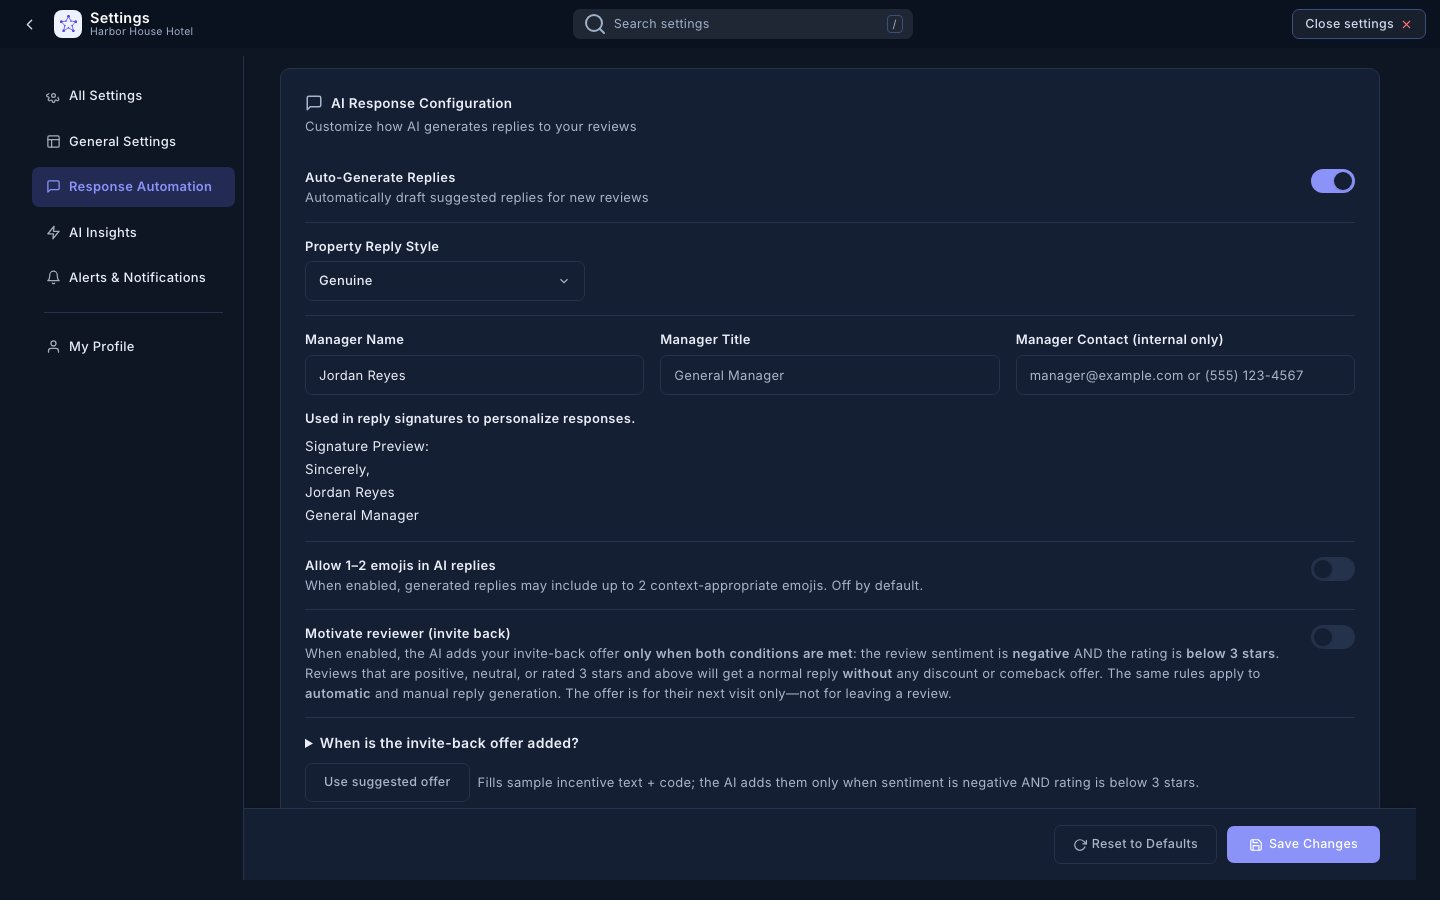Enable the emojis in AI replies toggle
This screenshot has height=900, width=1440.
(x=1333, y=569)
